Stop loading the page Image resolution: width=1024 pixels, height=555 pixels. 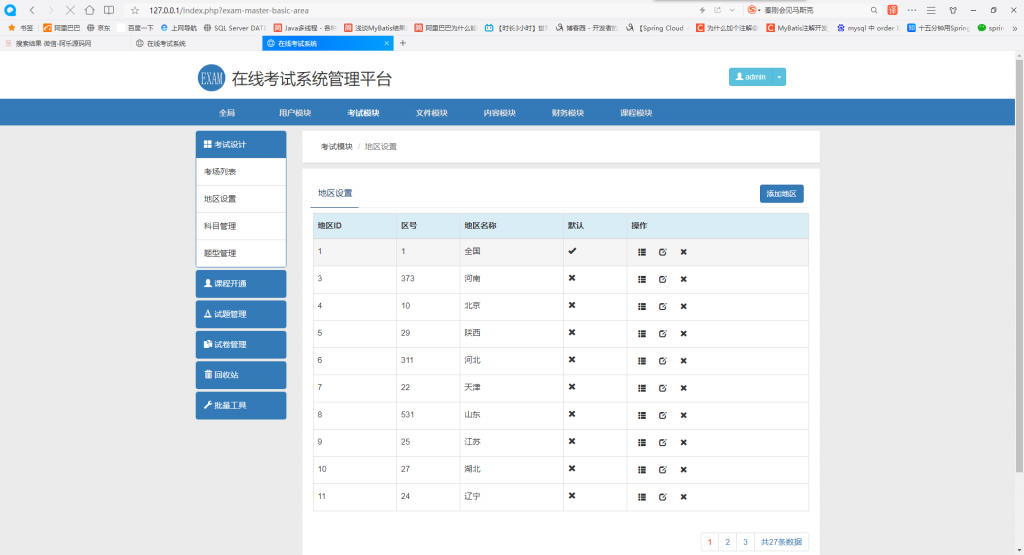pyautogui.click(x=70, y=10)
